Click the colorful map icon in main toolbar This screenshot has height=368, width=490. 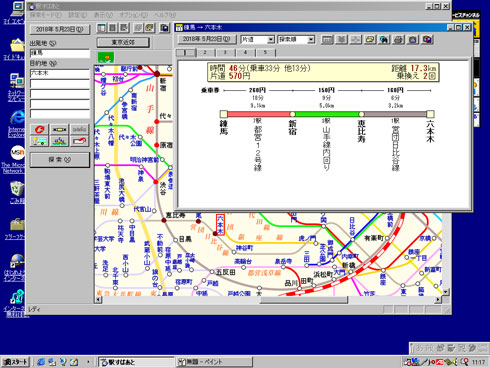click(149, 28)
